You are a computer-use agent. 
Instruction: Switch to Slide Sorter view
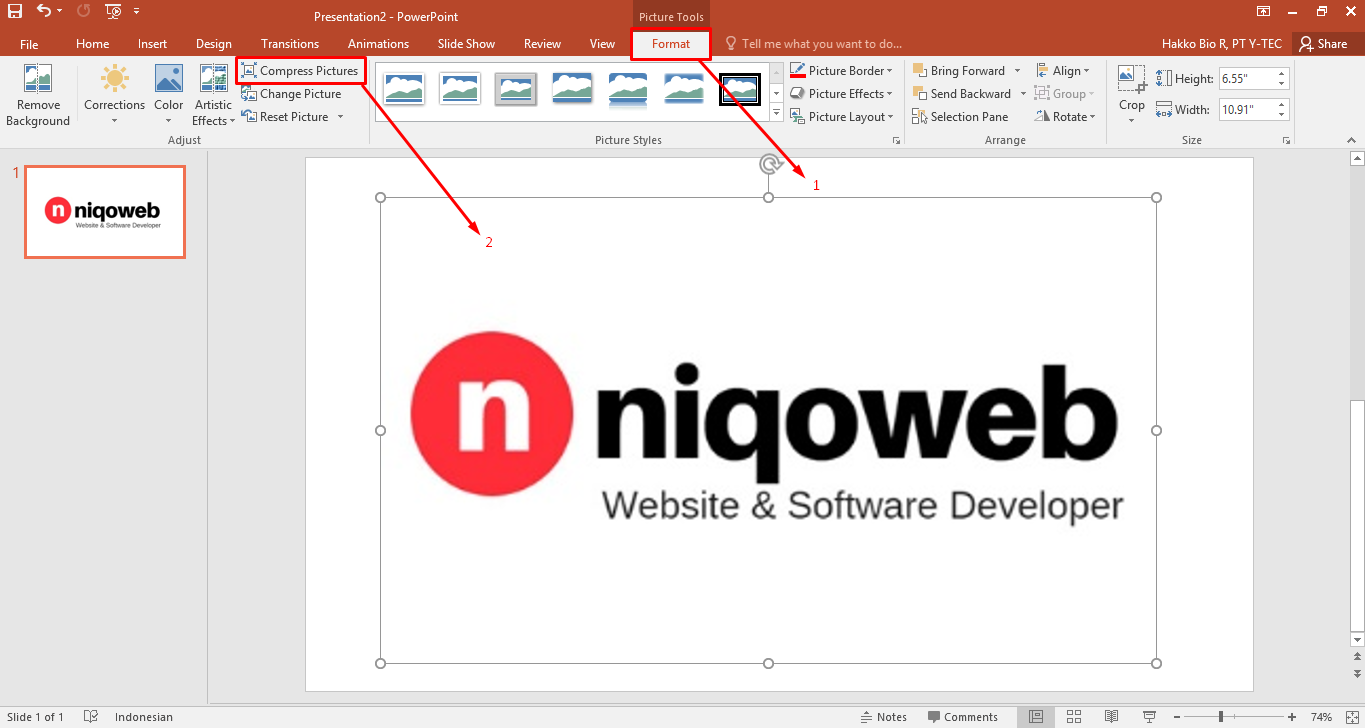[x=1073, y=717]
